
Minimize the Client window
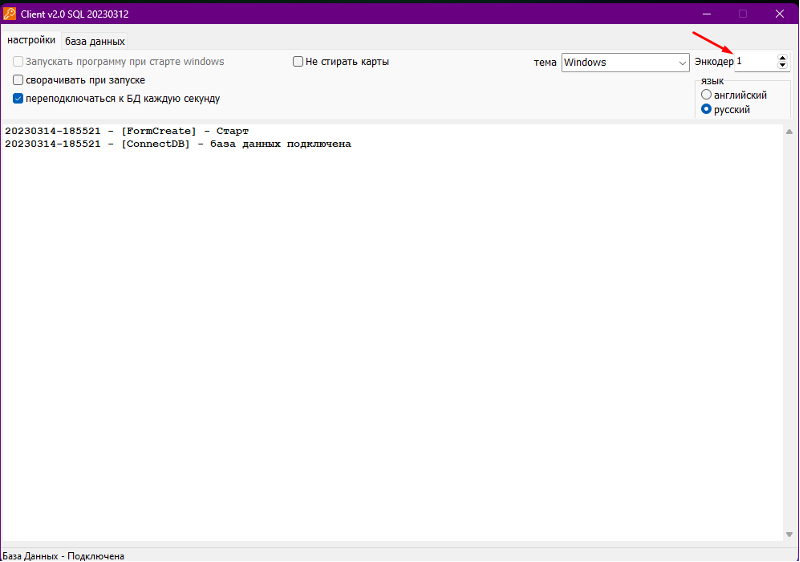(707, 14)
